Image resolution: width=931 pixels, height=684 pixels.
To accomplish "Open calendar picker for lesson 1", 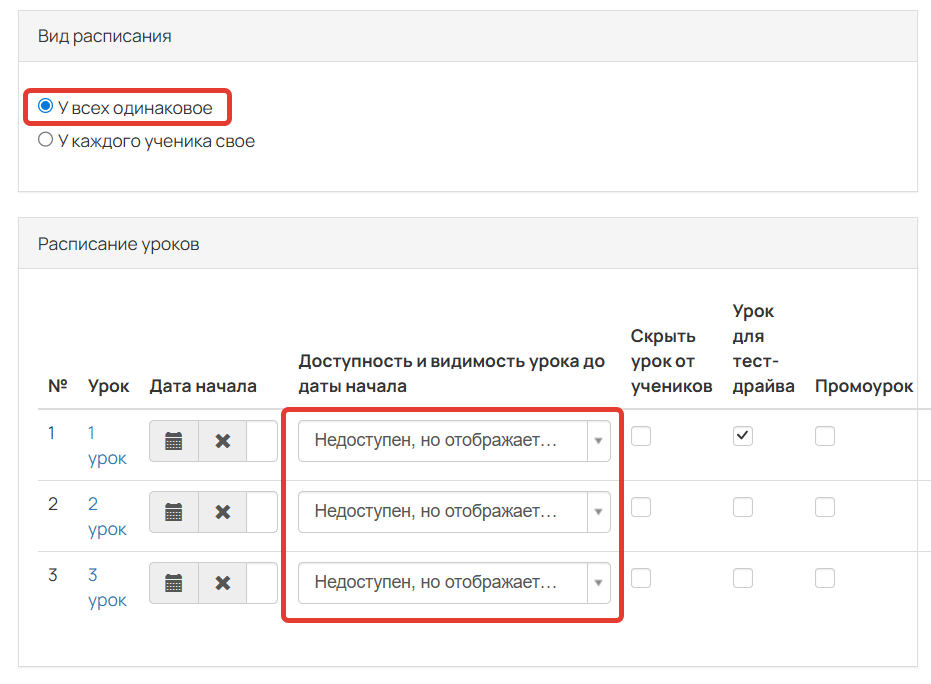I will (174, 441).
